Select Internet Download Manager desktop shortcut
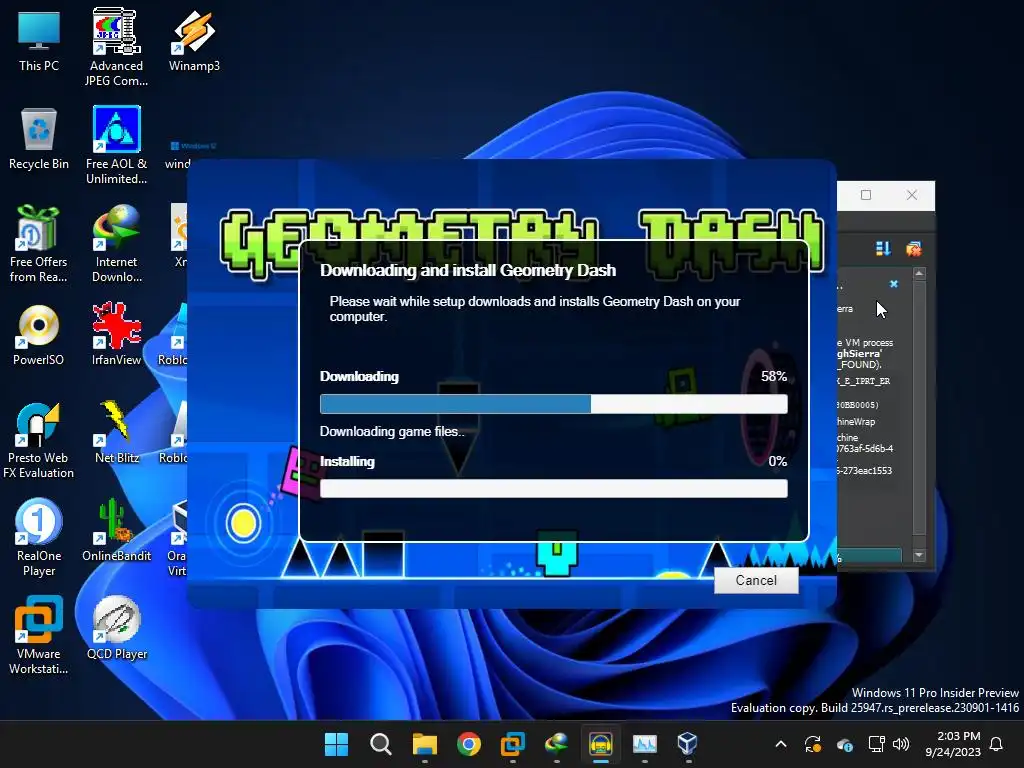The width and height of the screenshot is (1024, 768). pos(116,244)
